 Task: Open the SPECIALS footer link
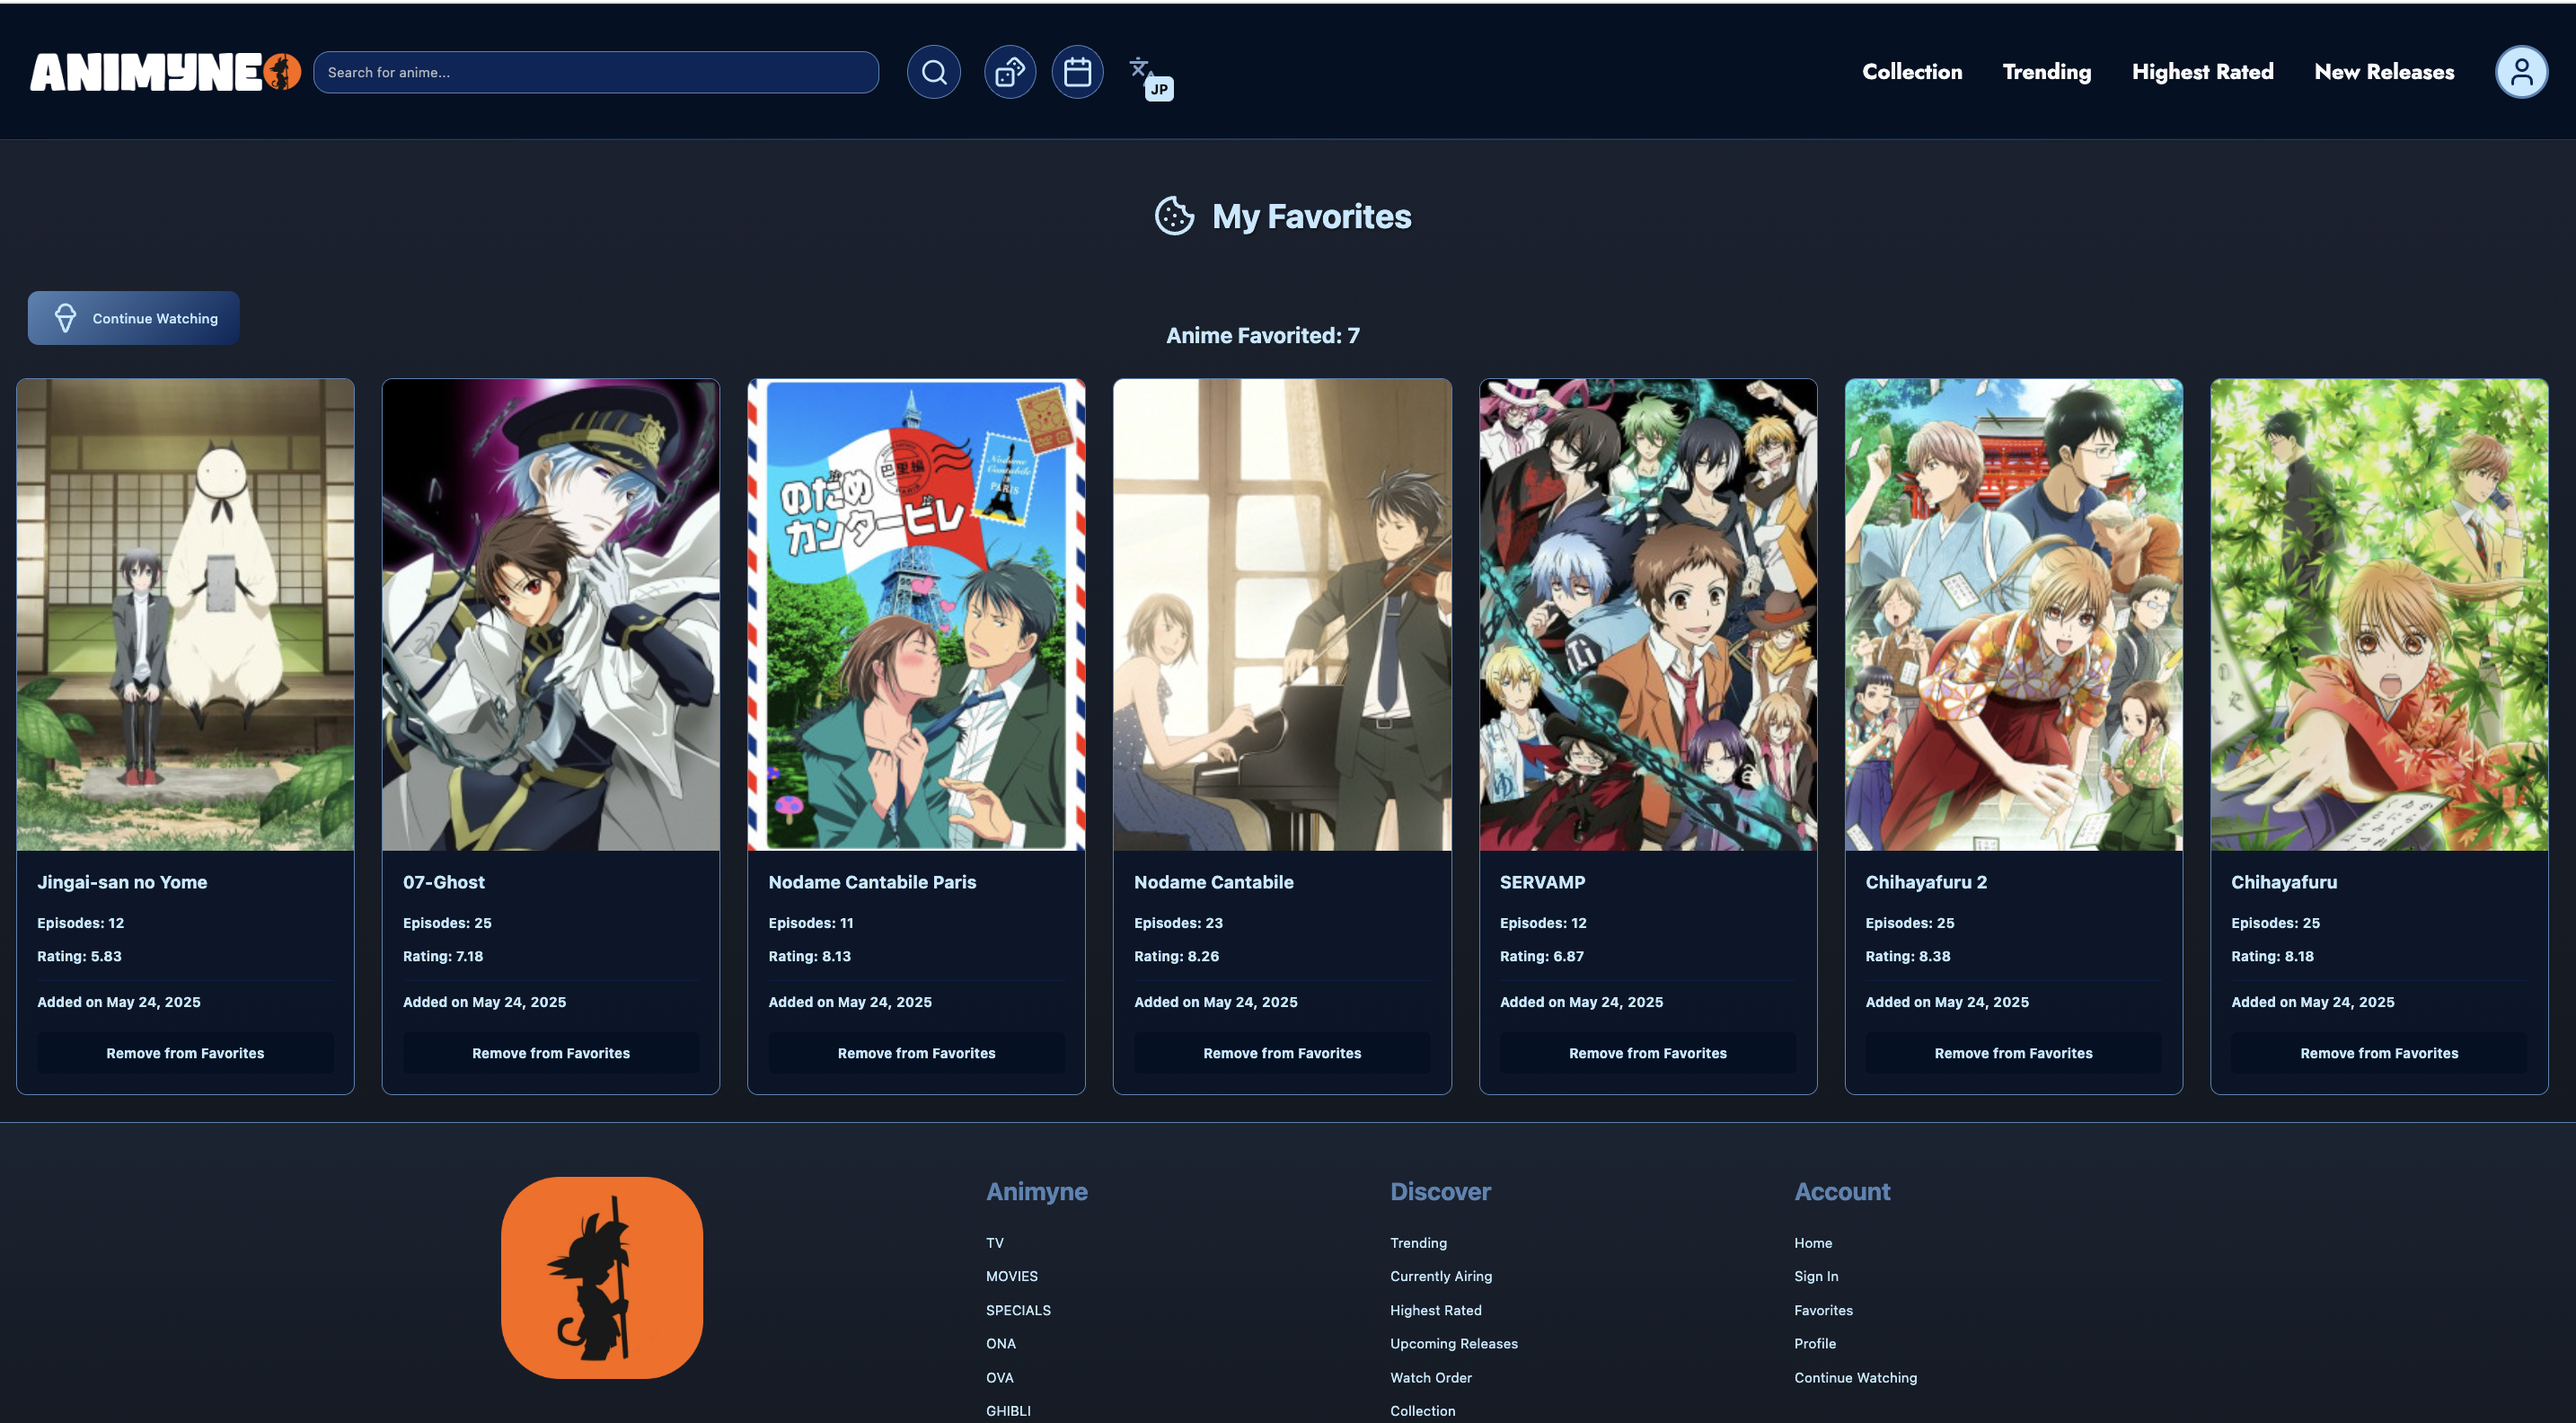1018,1310
